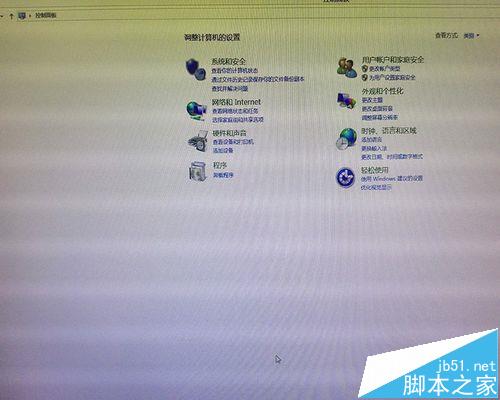
Task: Click 更换输入法 link
Action: pos(374,148)
